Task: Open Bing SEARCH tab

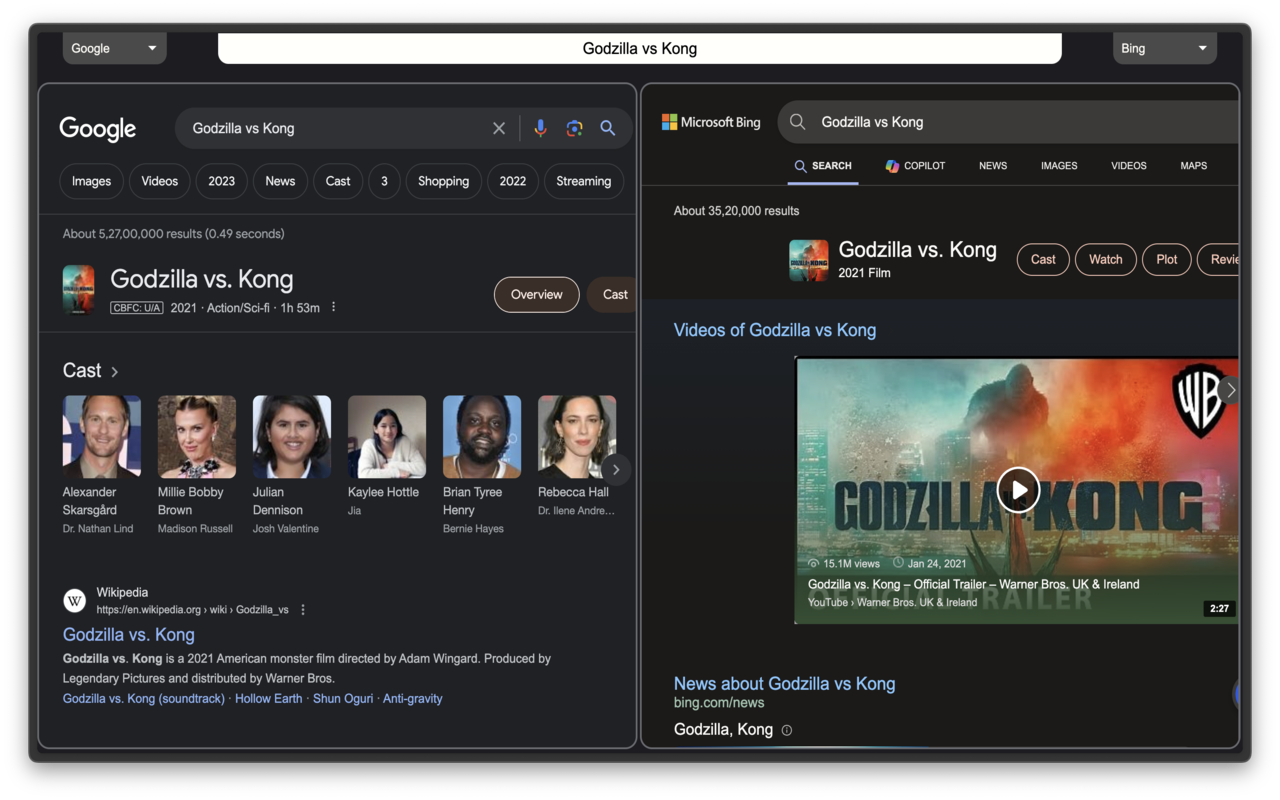Action: pos(823,166)
